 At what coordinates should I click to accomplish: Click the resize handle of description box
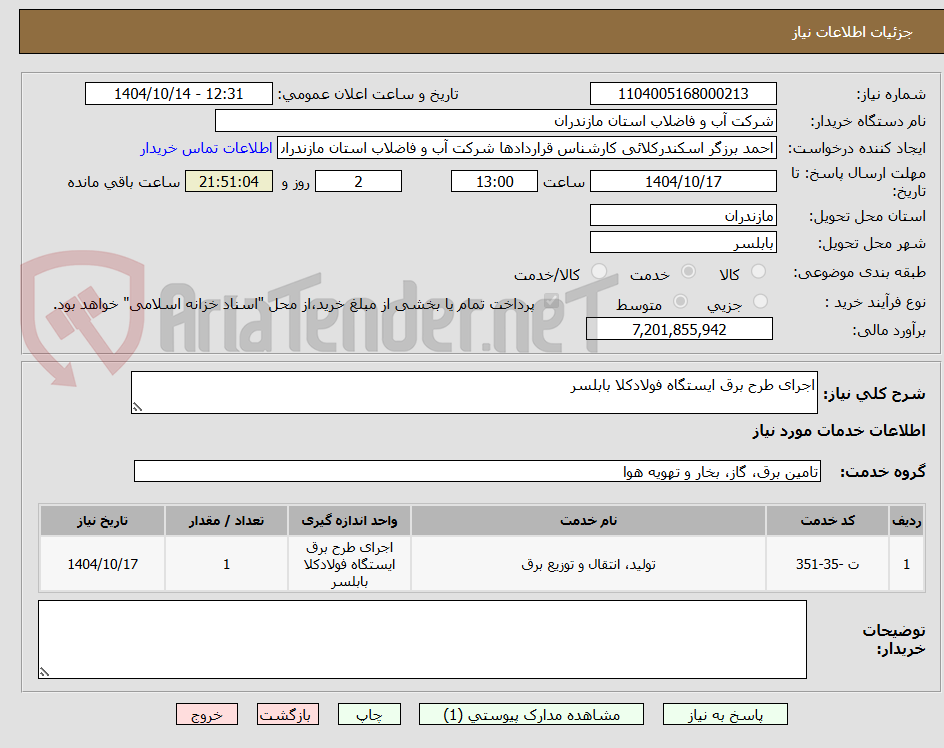tap(137, 408)
